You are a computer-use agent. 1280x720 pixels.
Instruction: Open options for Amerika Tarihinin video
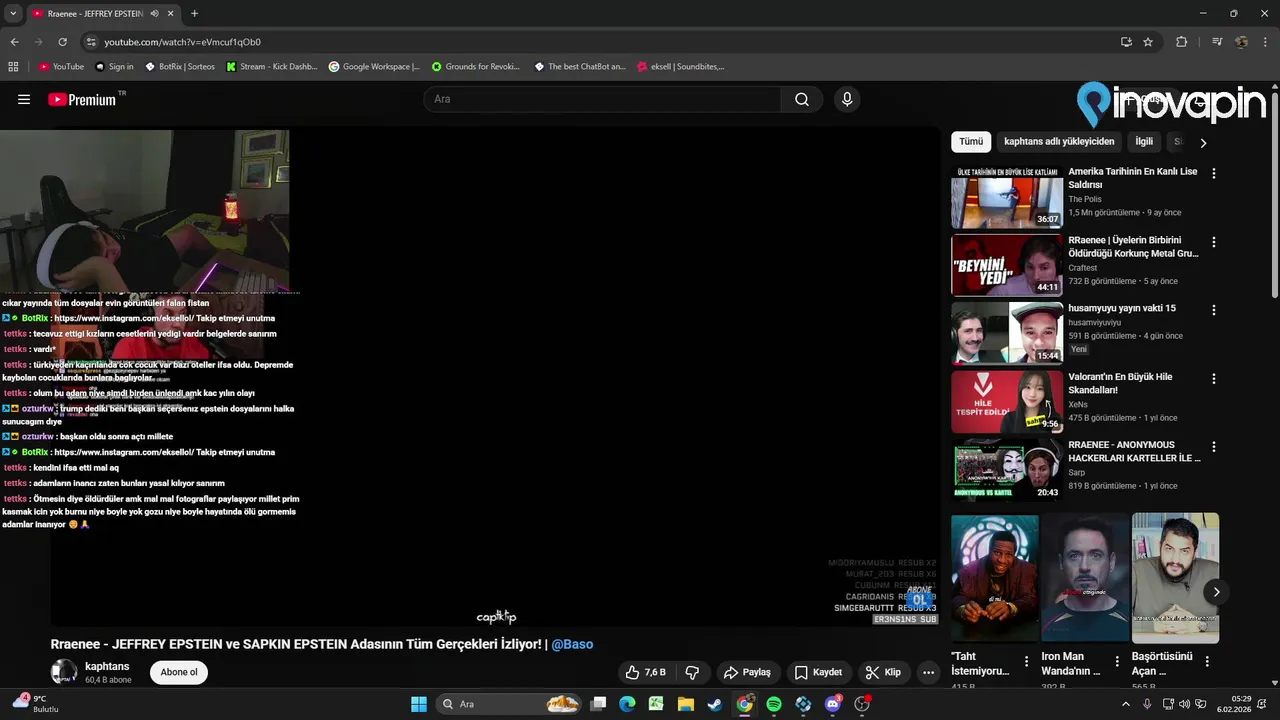click(x=1214, y=173)
